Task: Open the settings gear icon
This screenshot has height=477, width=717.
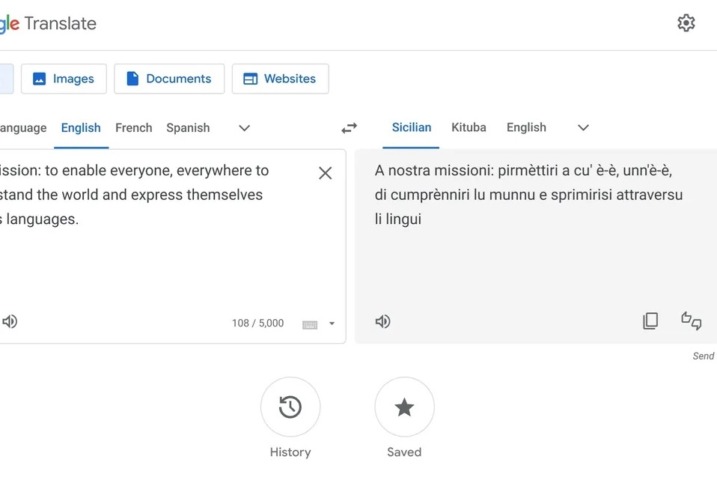Action: (x=686, y=23)
